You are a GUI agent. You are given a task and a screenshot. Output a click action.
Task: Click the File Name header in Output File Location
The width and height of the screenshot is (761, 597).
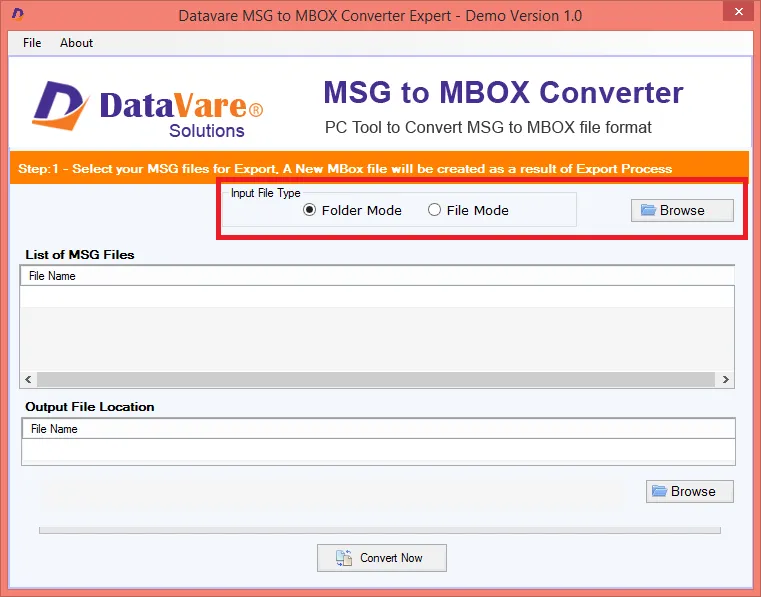379,429
